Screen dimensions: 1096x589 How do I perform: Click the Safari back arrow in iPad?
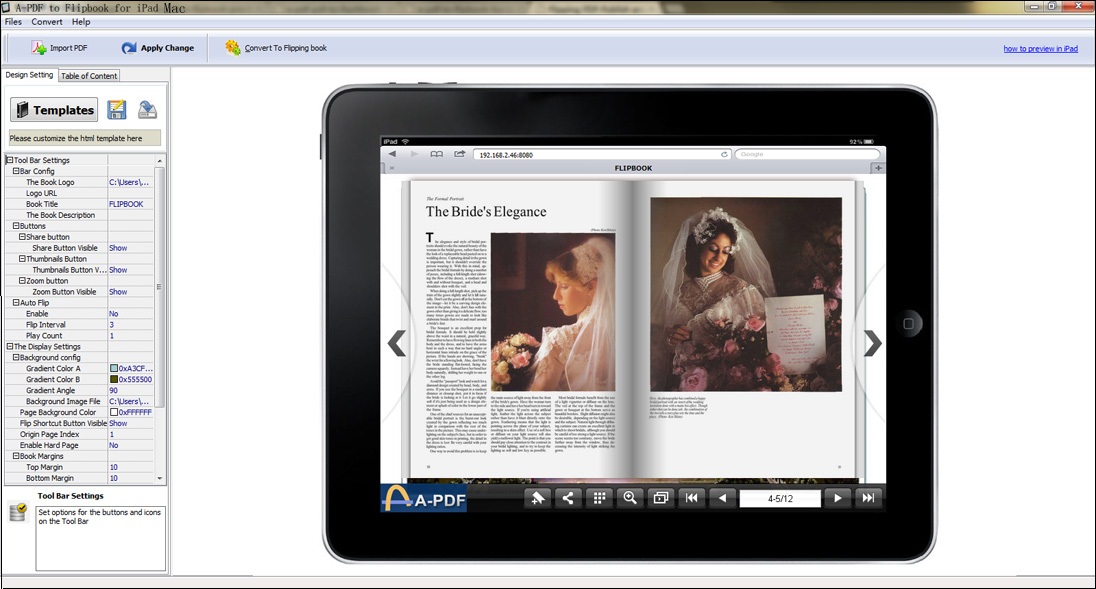[x=392, y=154]
